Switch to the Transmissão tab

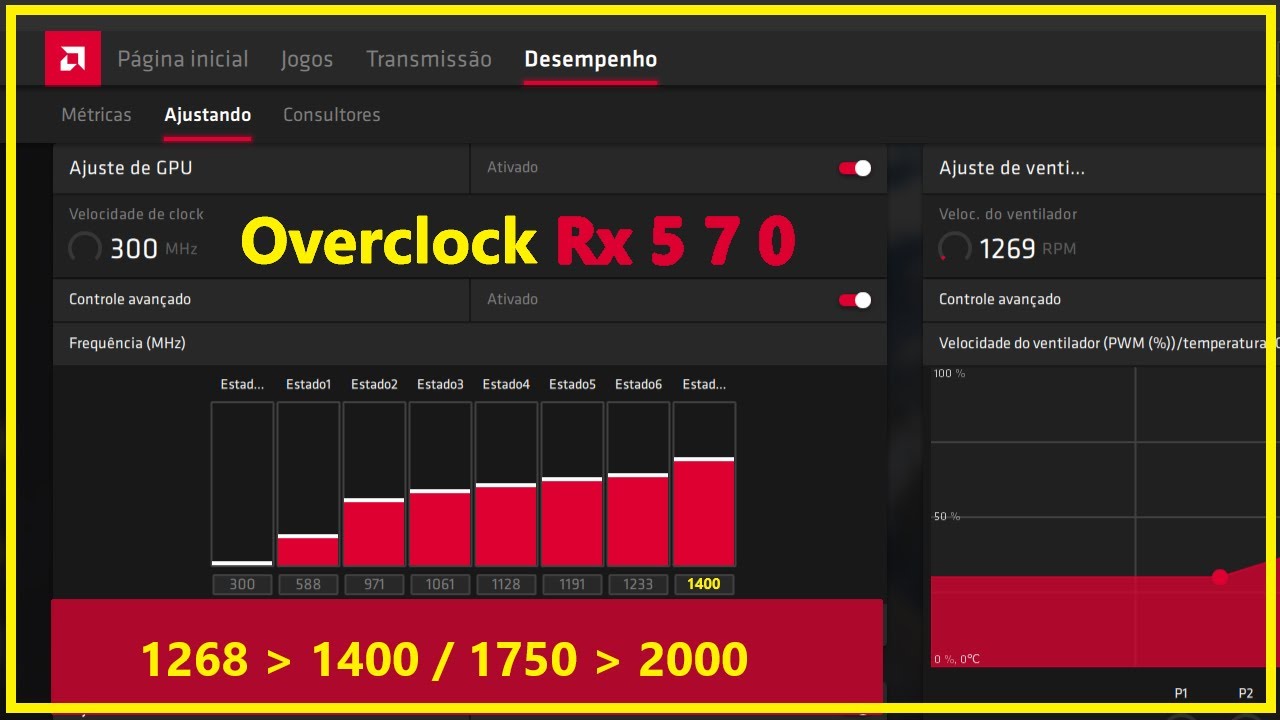click(x=429, y=59)
